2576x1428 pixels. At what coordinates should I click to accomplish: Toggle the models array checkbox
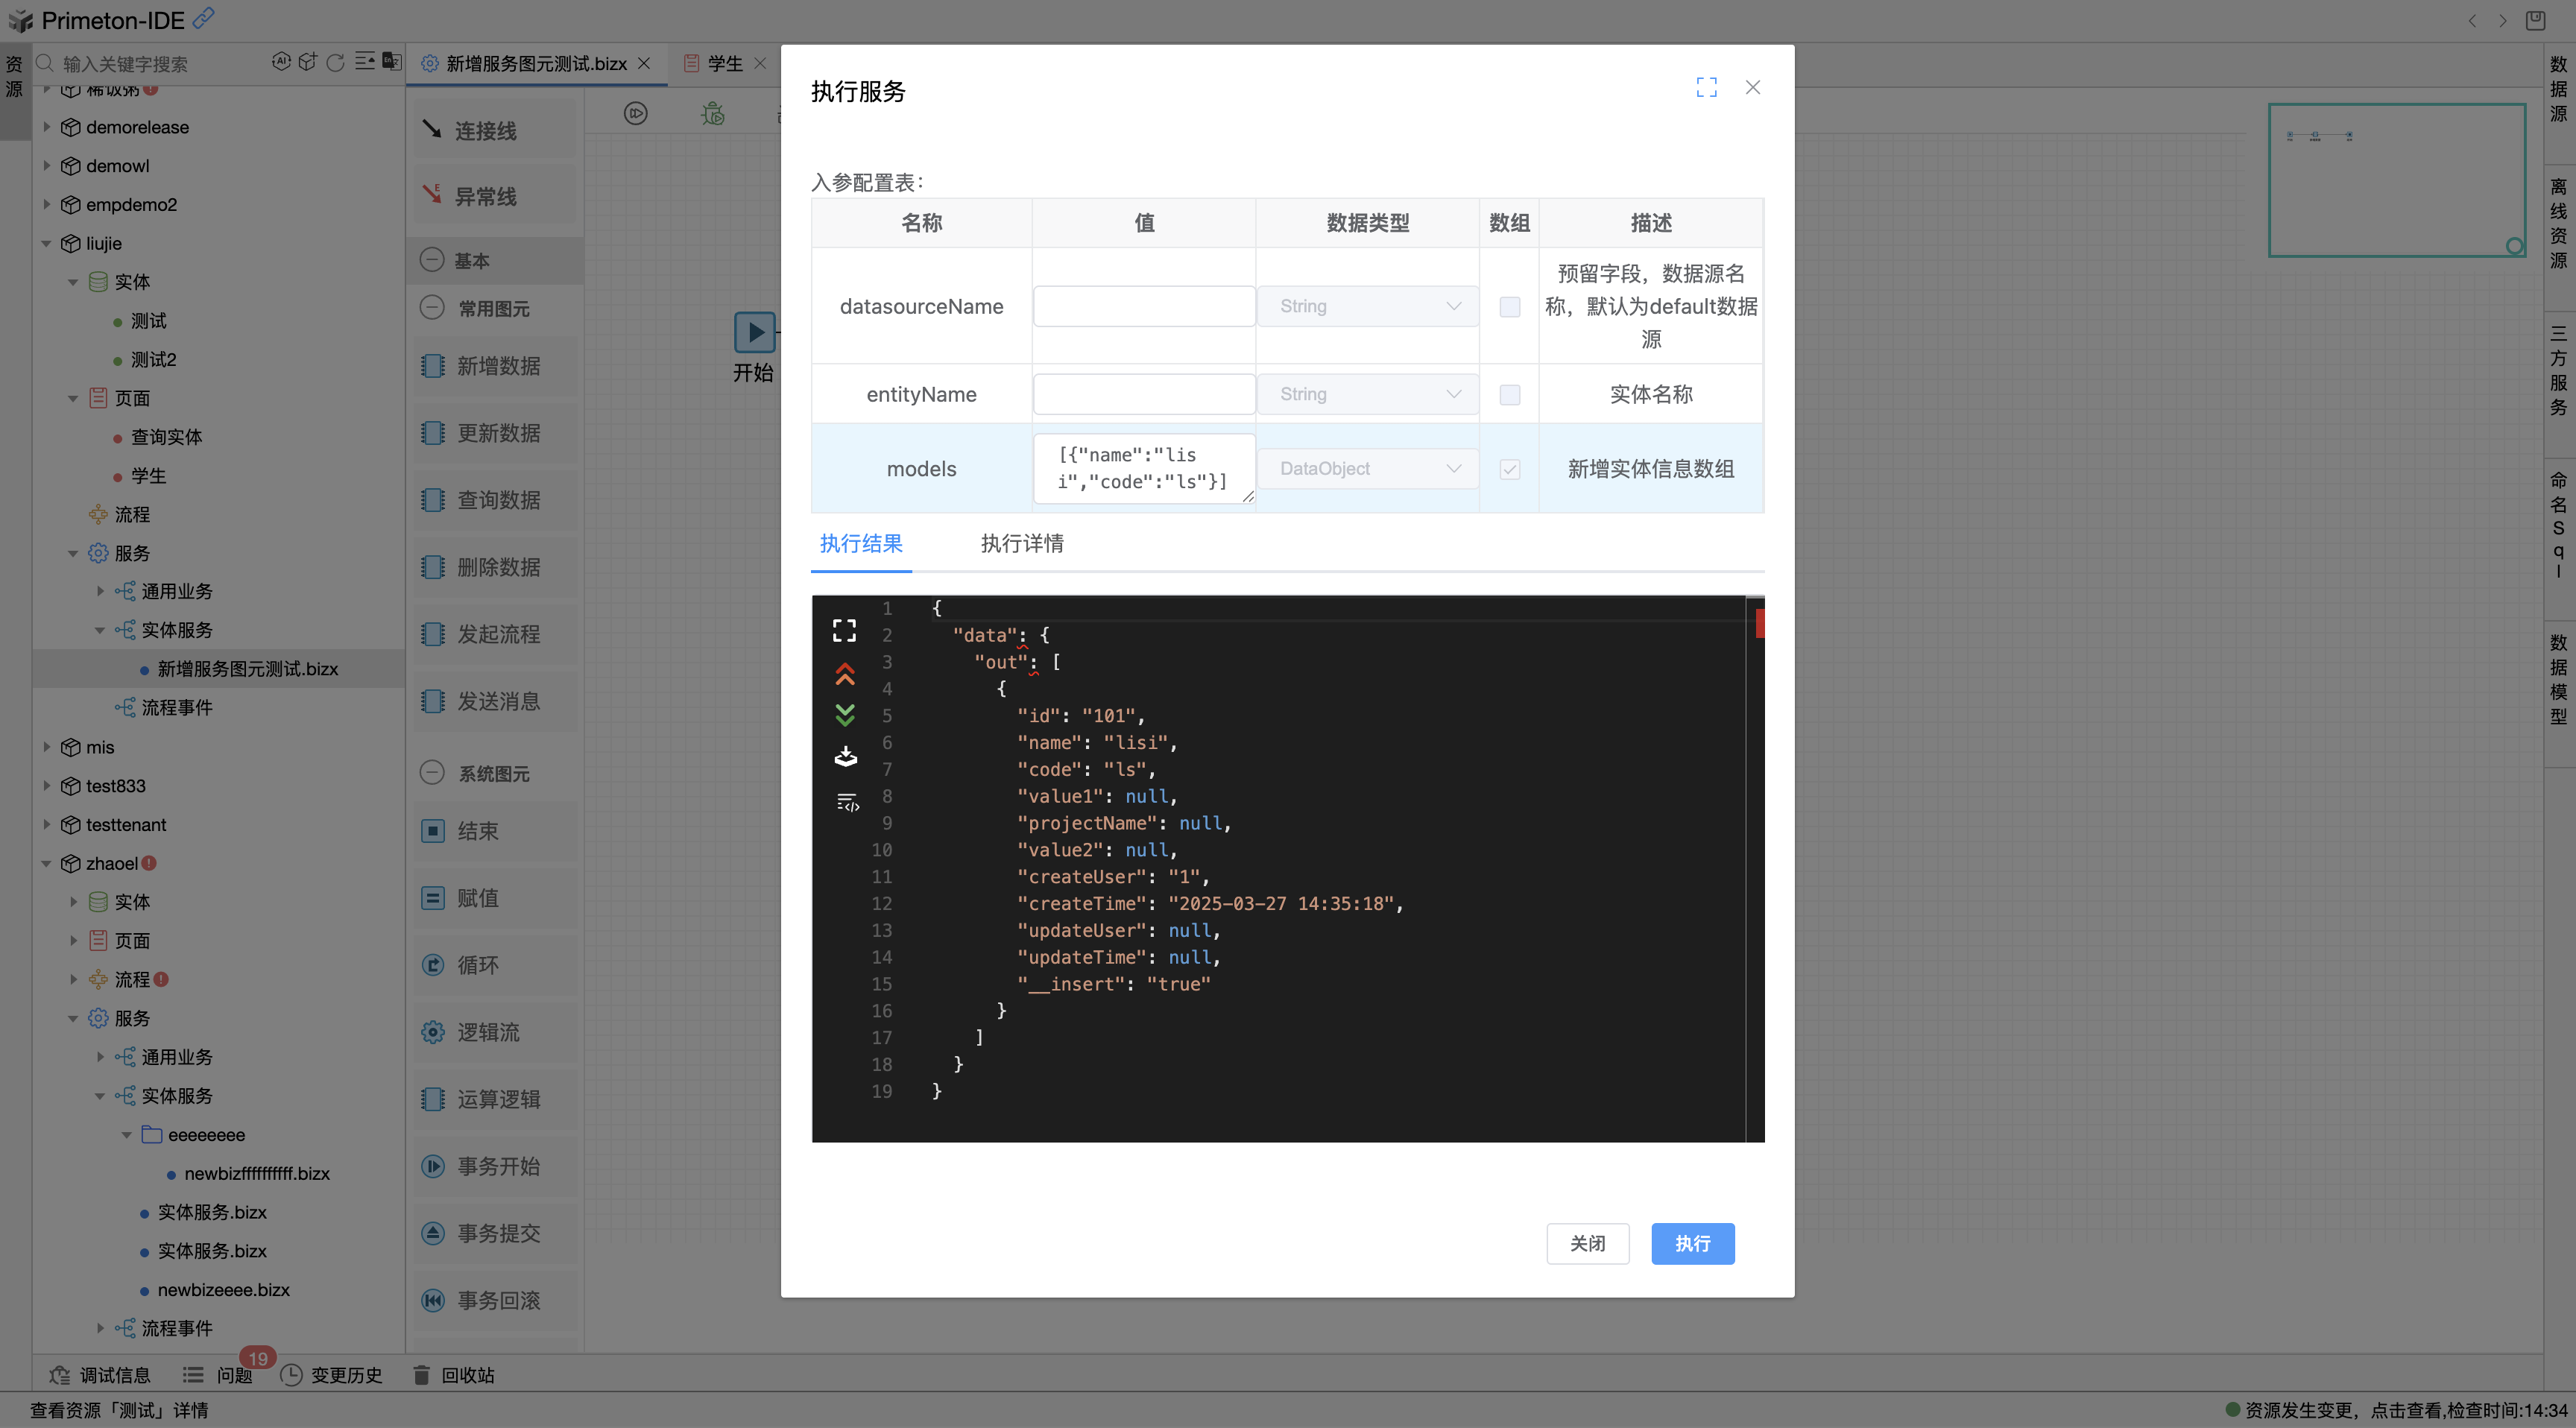[x=1509, y=469]
